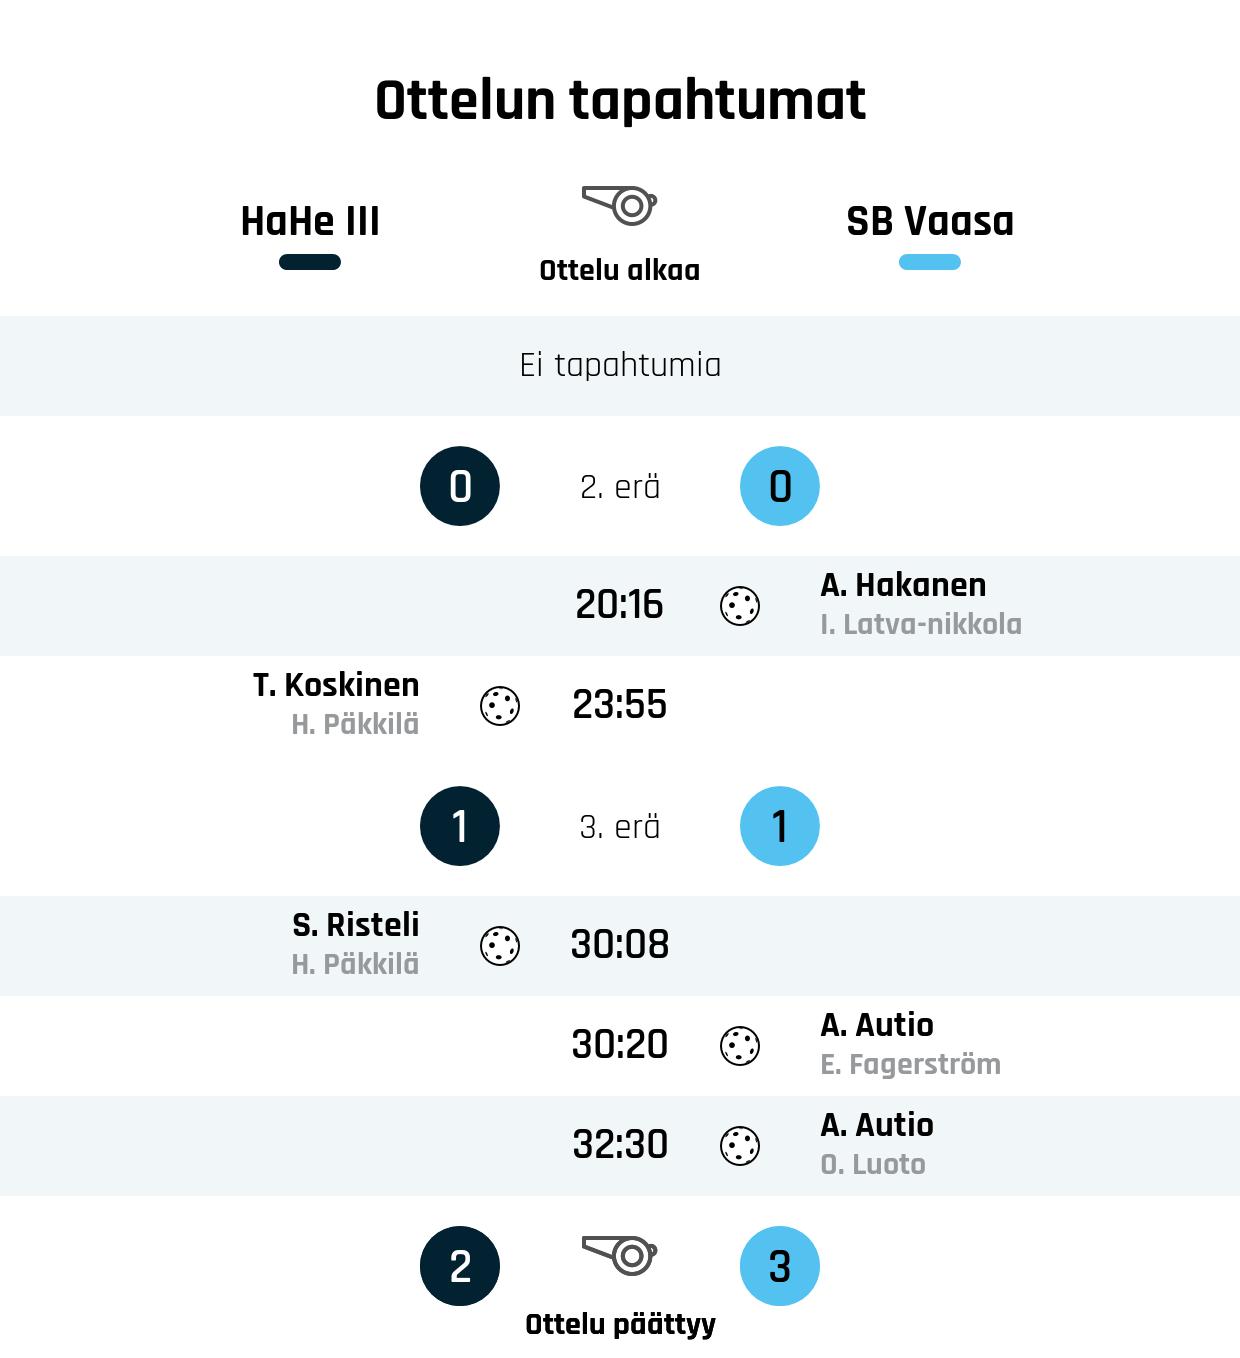Click the goal ball icon at 32:30
Screen dimensions: 1240x1358
click(x=740, y=1146)
